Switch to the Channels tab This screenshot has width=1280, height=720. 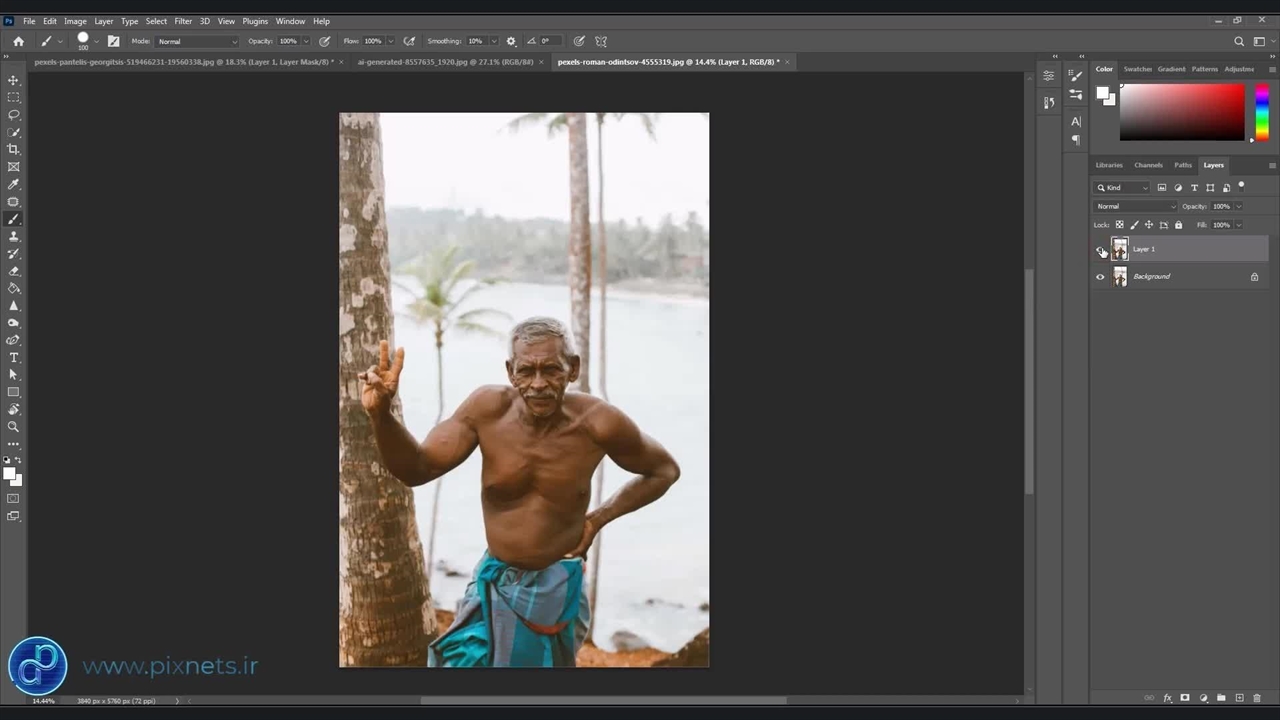pyautogui.click(x=1148, y=165)
